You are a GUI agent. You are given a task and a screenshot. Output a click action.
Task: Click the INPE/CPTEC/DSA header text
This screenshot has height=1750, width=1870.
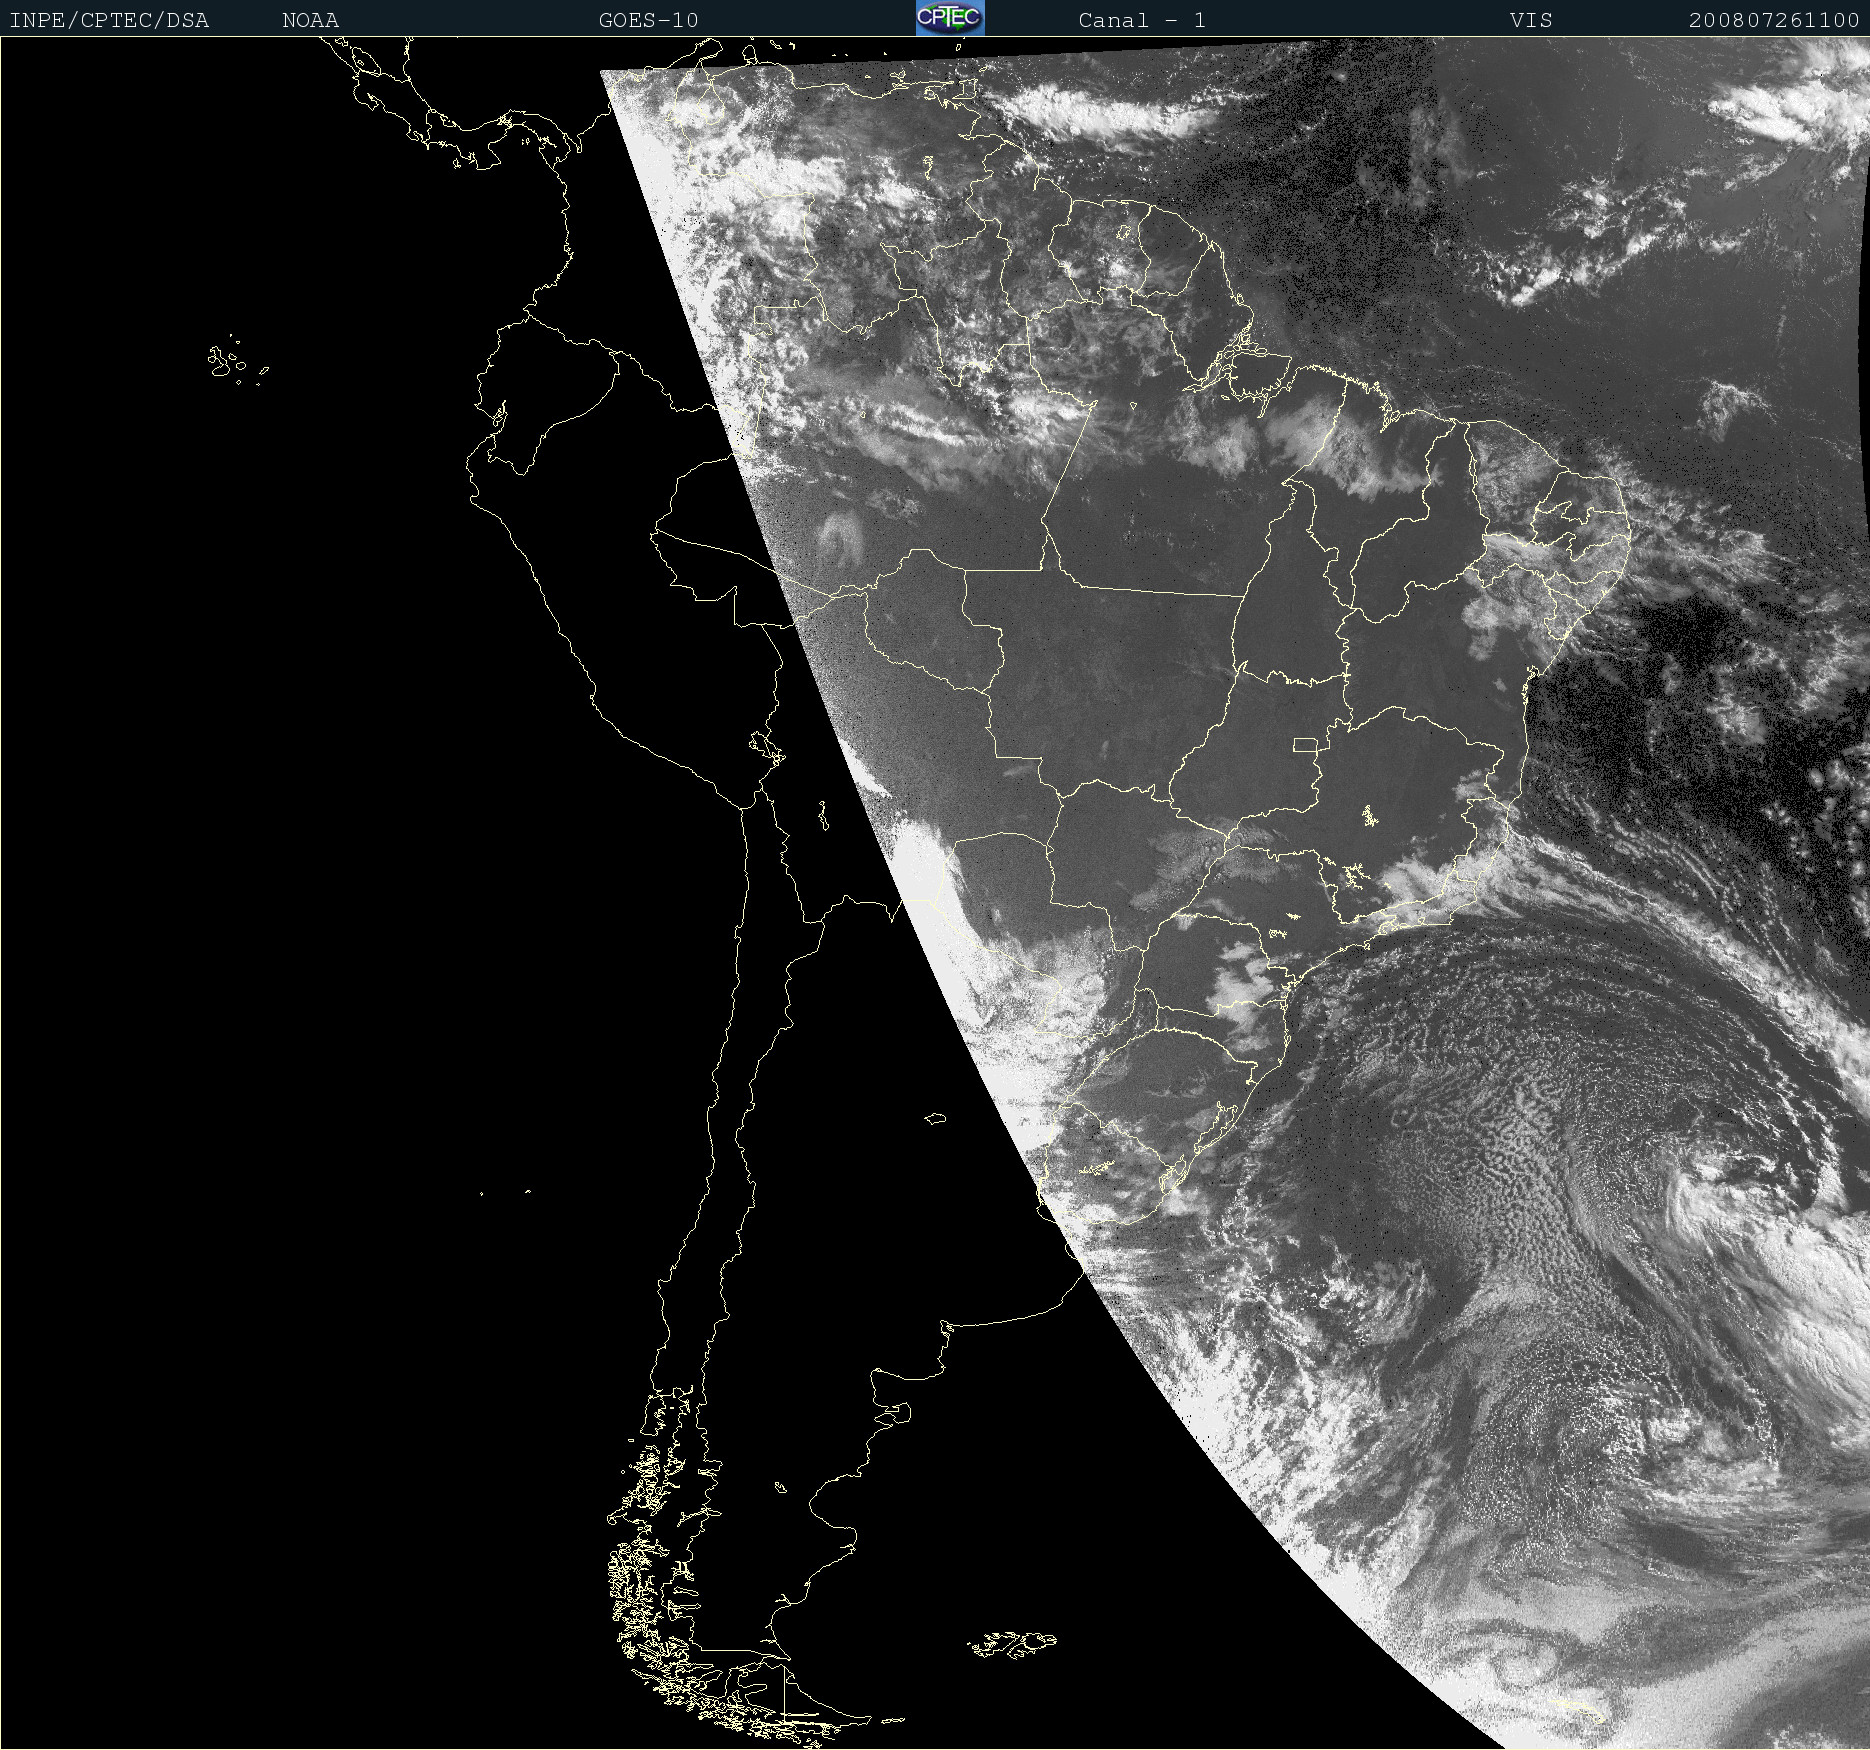[109, 20]
